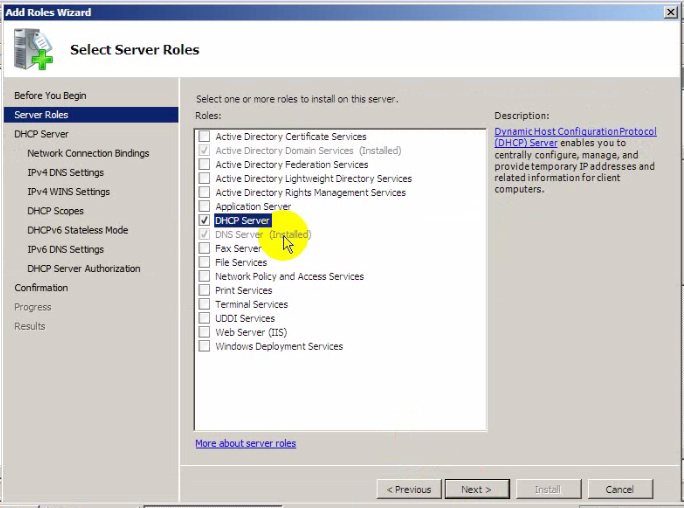Select the File Services role label
The image size is (684, 508).
pyautogui.click(x=241, y=262)
